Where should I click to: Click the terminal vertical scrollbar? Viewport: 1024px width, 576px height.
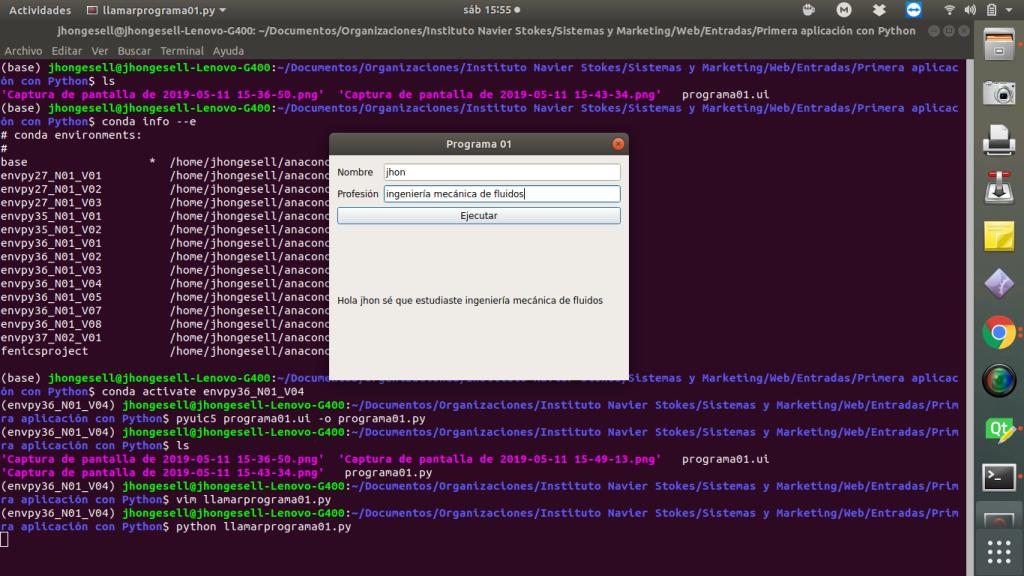[970, 317]
